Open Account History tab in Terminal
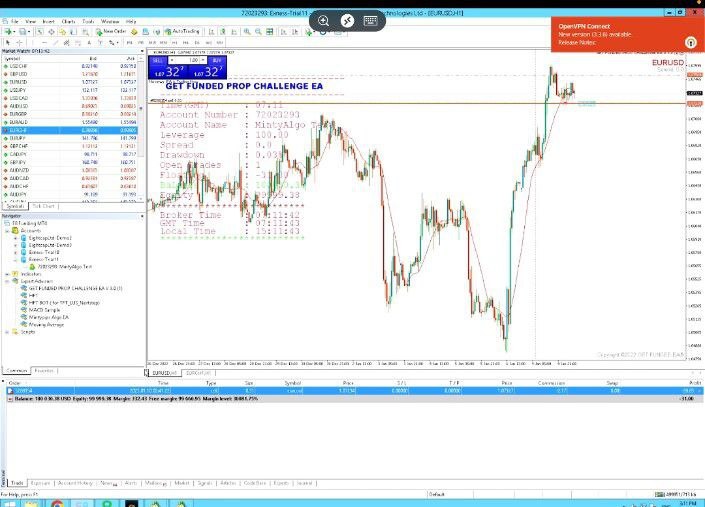This screenshot has height=507, width=705. click(75, 483)
